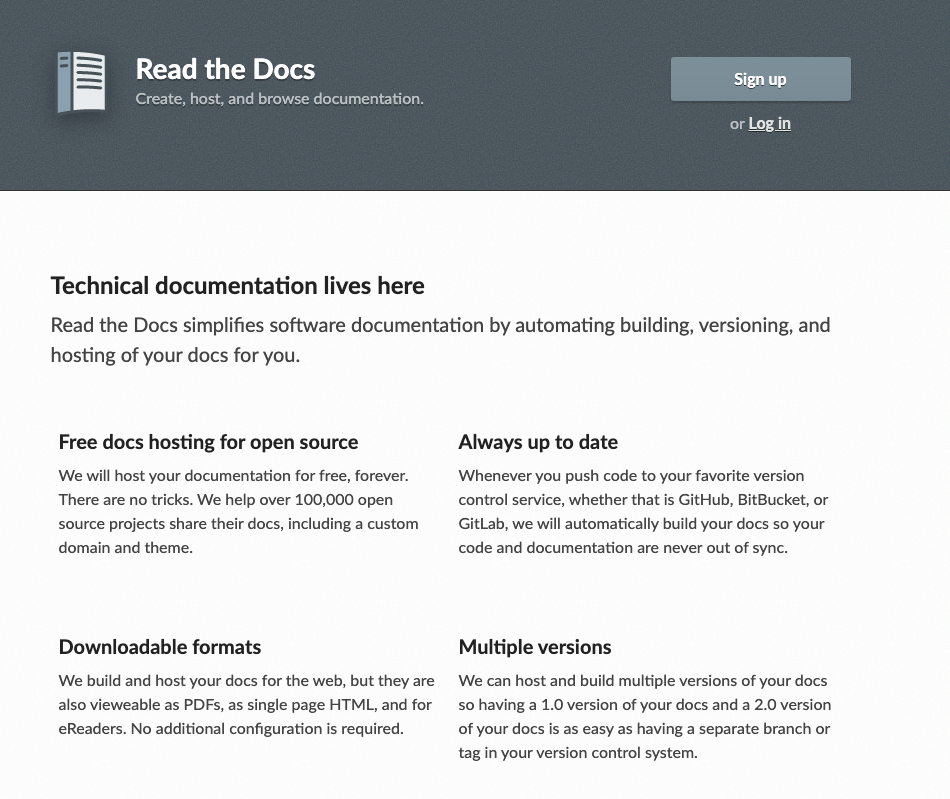Click the paragraph about 1.0 and 2.0 versions
Screen dimensions: 950x799
click(644, 716)
